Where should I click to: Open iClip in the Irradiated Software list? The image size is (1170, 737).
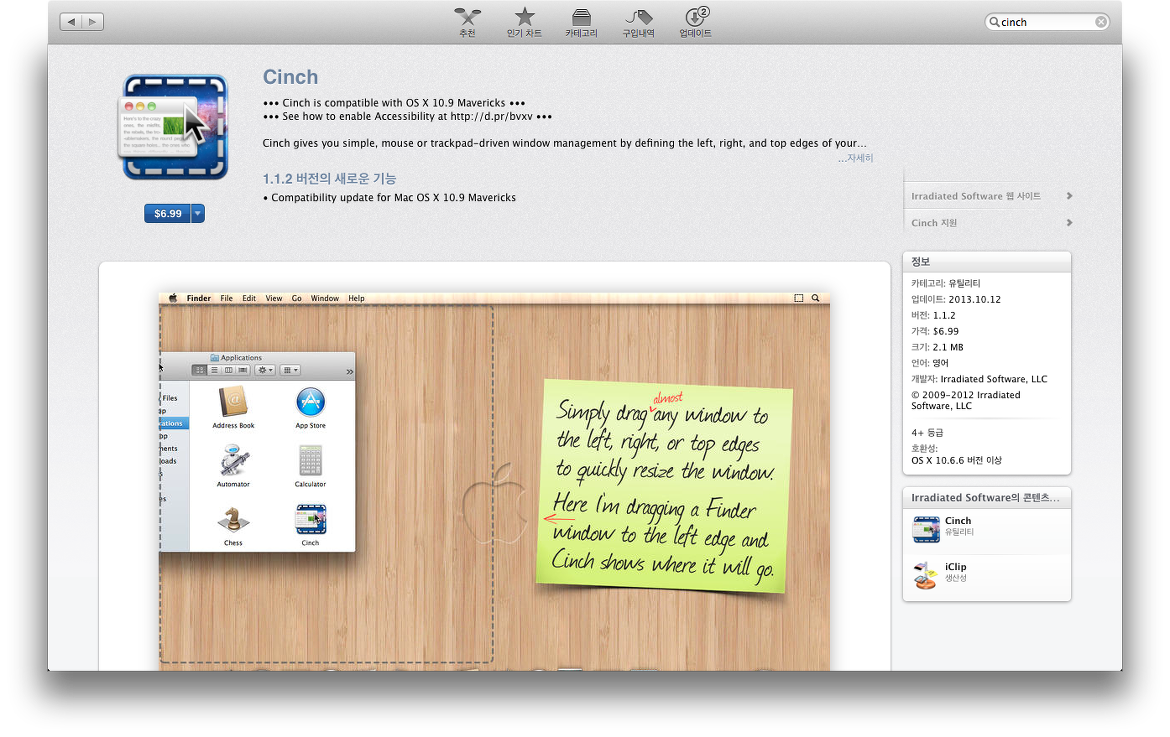986,575
